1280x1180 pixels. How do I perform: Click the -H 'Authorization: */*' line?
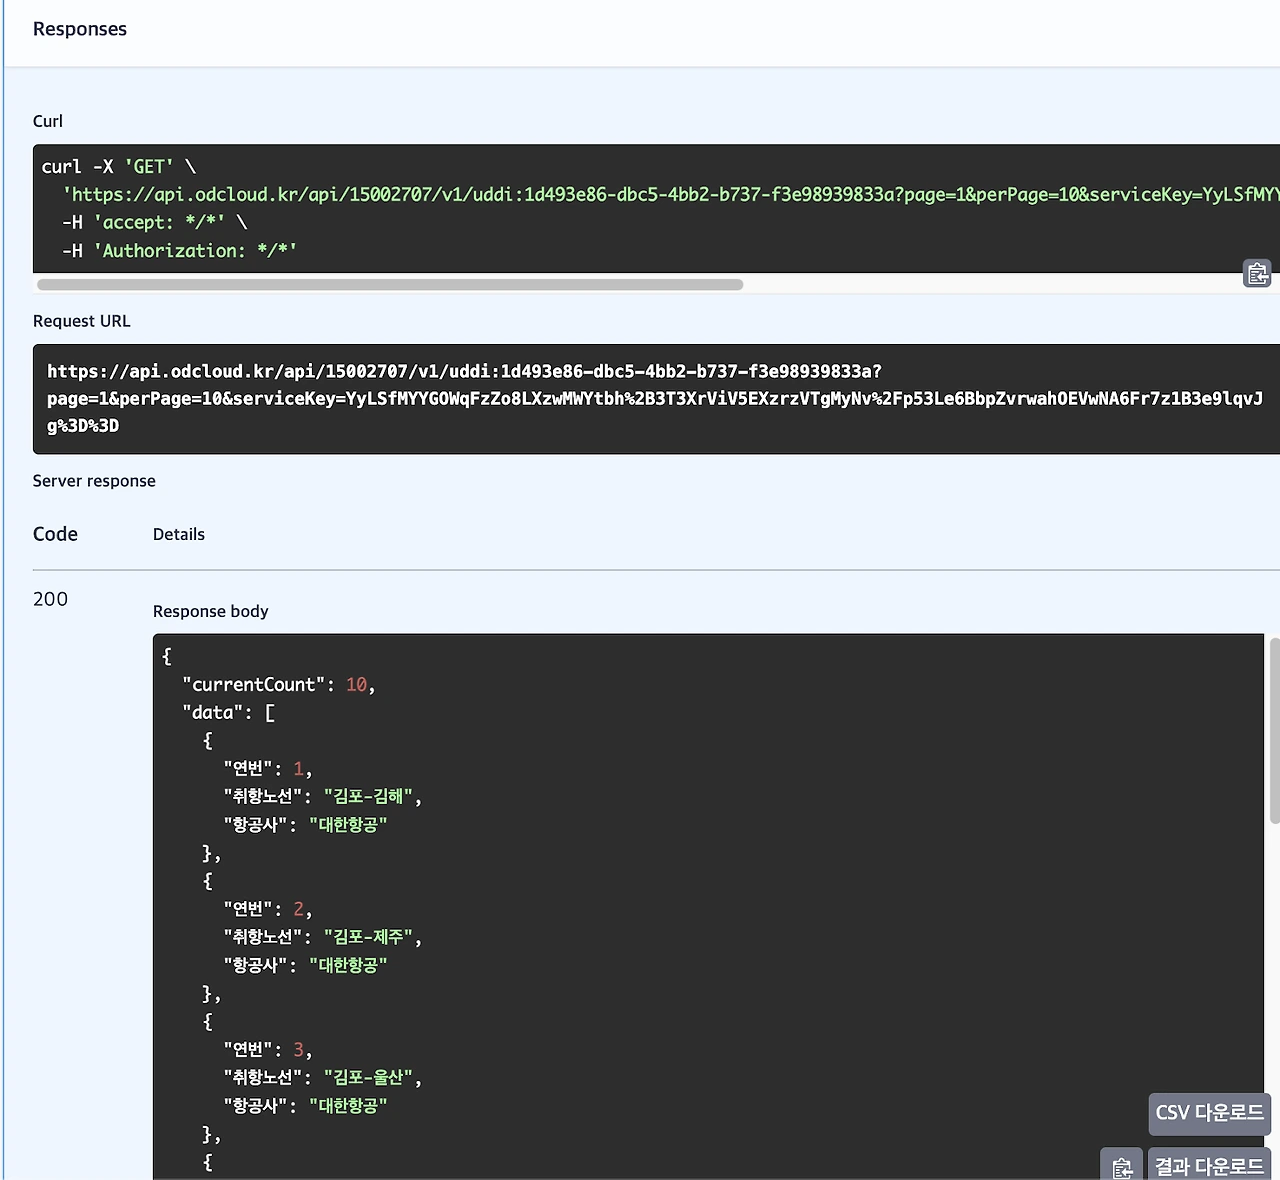coord(180,251)
